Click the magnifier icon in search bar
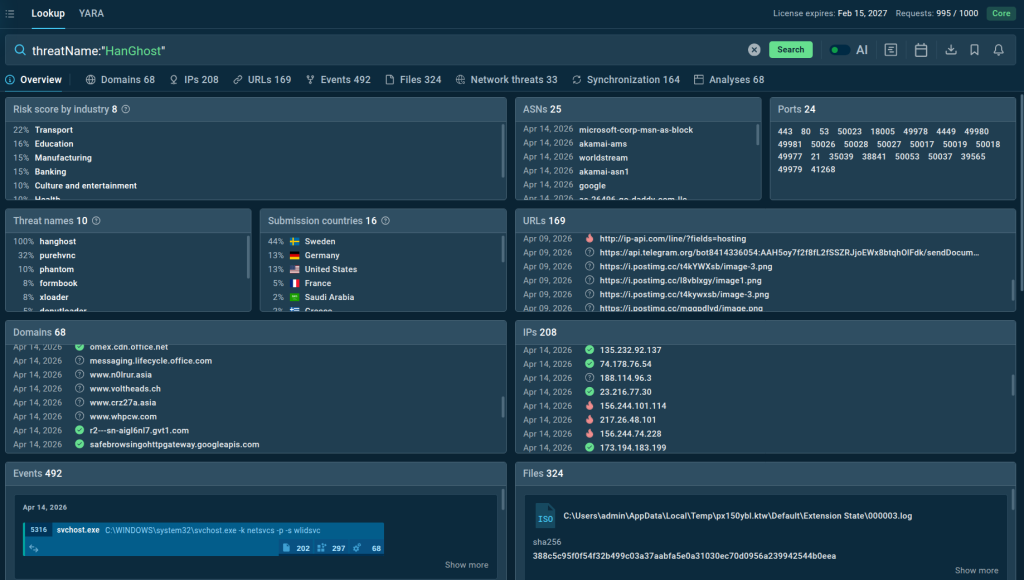 (x=21, y=48)
